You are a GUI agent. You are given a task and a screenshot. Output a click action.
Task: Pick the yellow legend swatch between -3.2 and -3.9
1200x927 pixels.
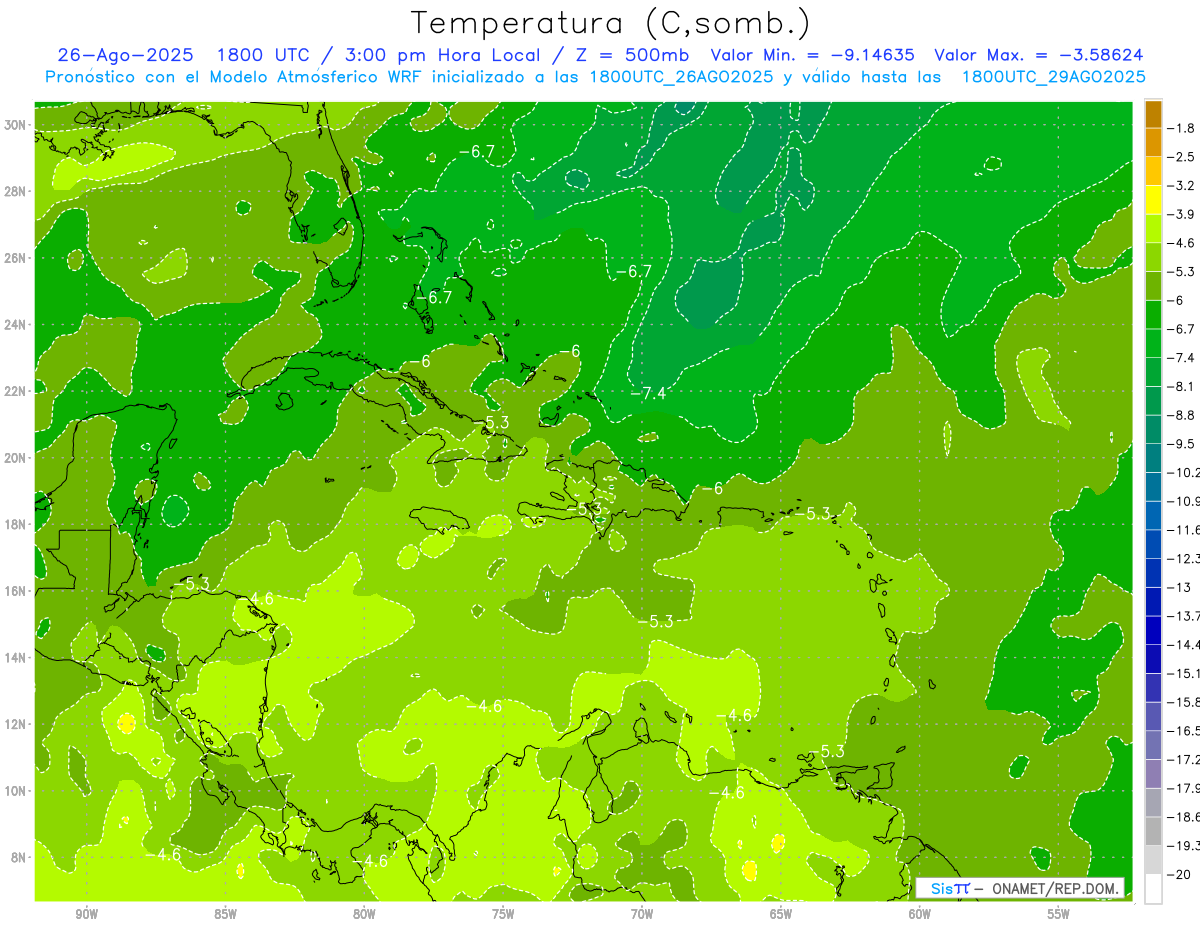point(1153,200)
